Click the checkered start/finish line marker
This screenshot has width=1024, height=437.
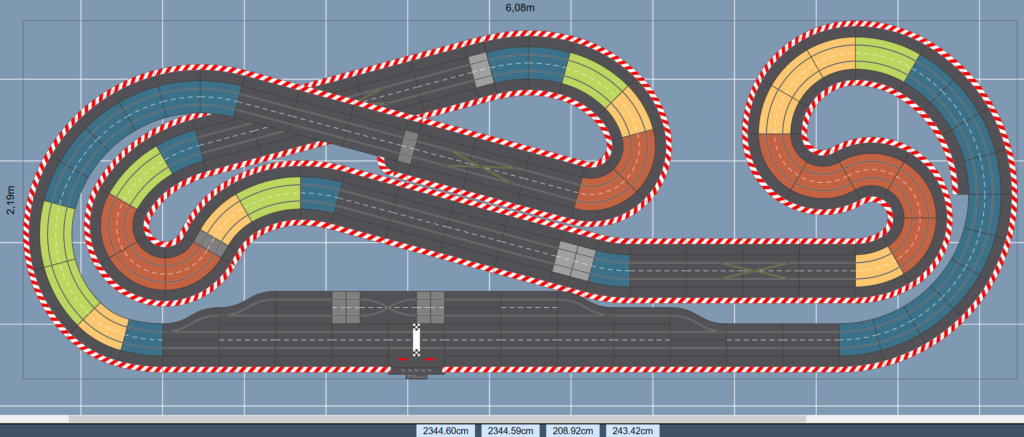tap(416, 340)
